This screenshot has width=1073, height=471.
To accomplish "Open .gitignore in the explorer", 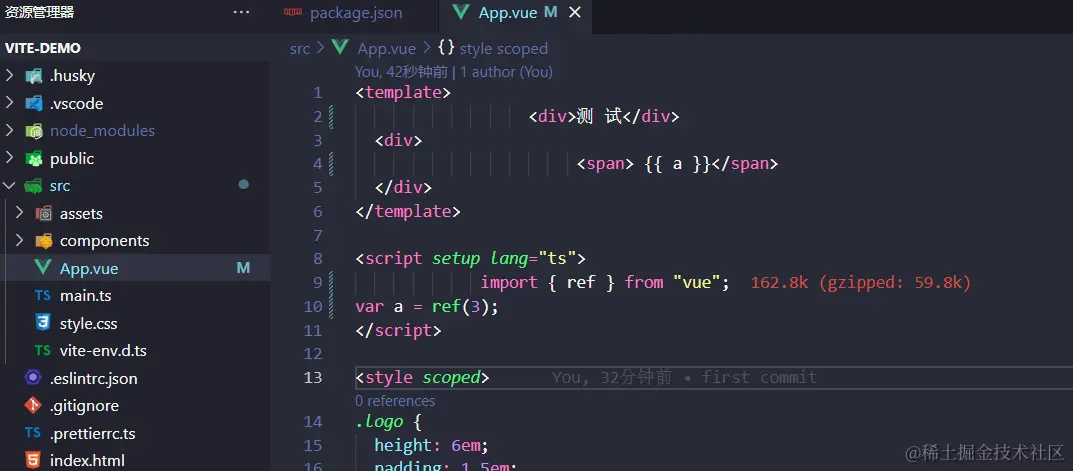I will (x=84, y=406).
